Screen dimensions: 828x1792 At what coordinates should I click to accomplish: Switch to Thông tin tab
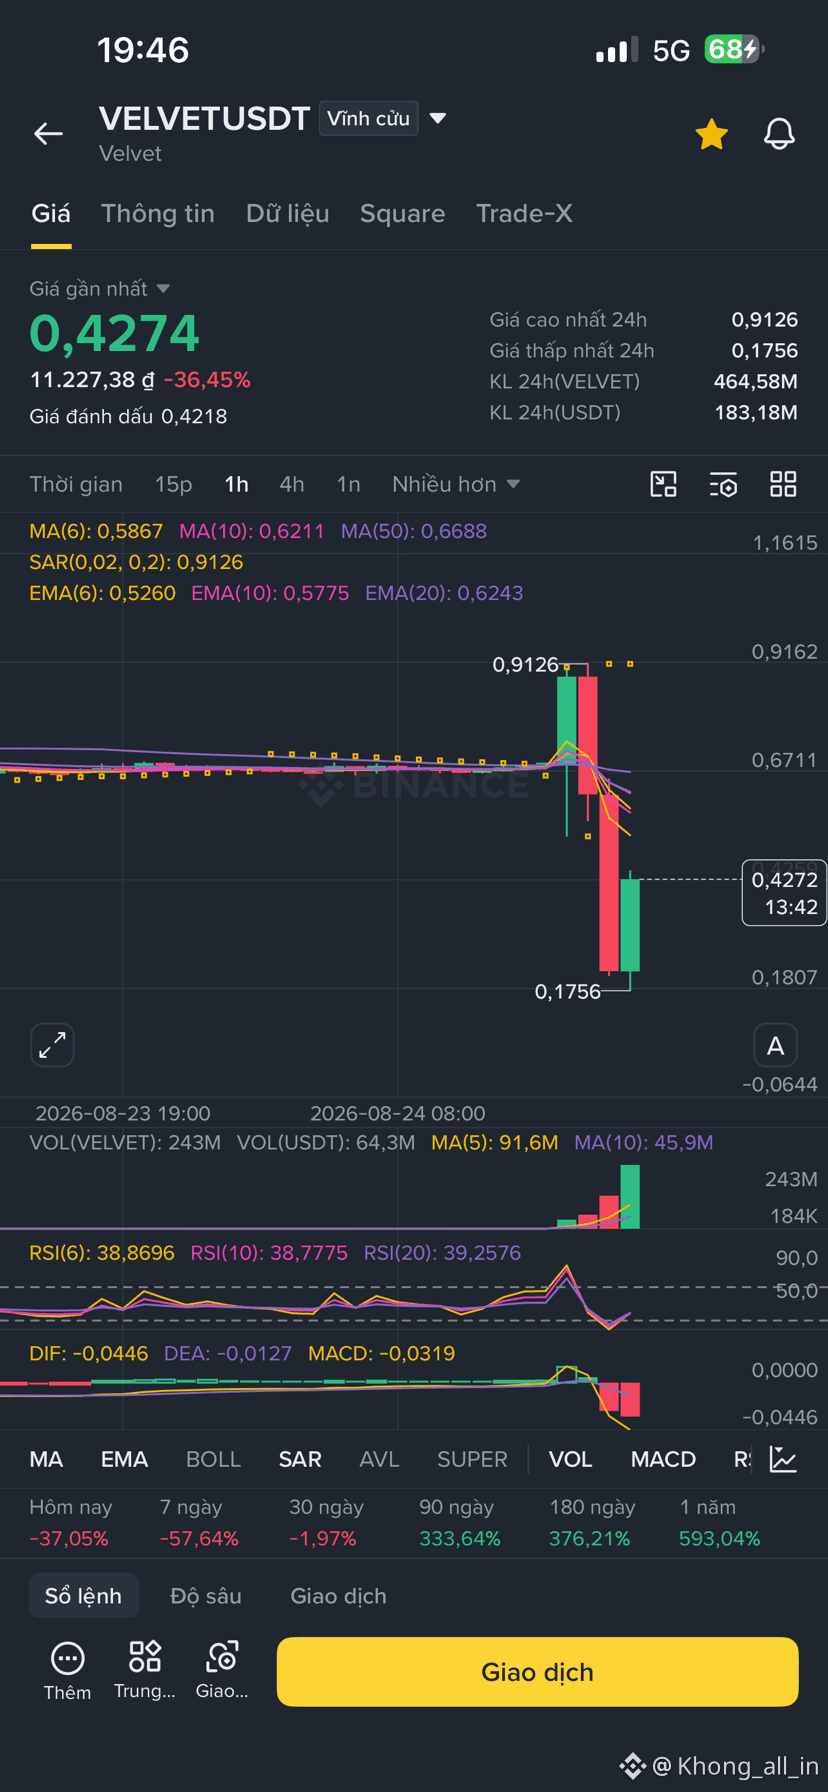coord(158,214)
